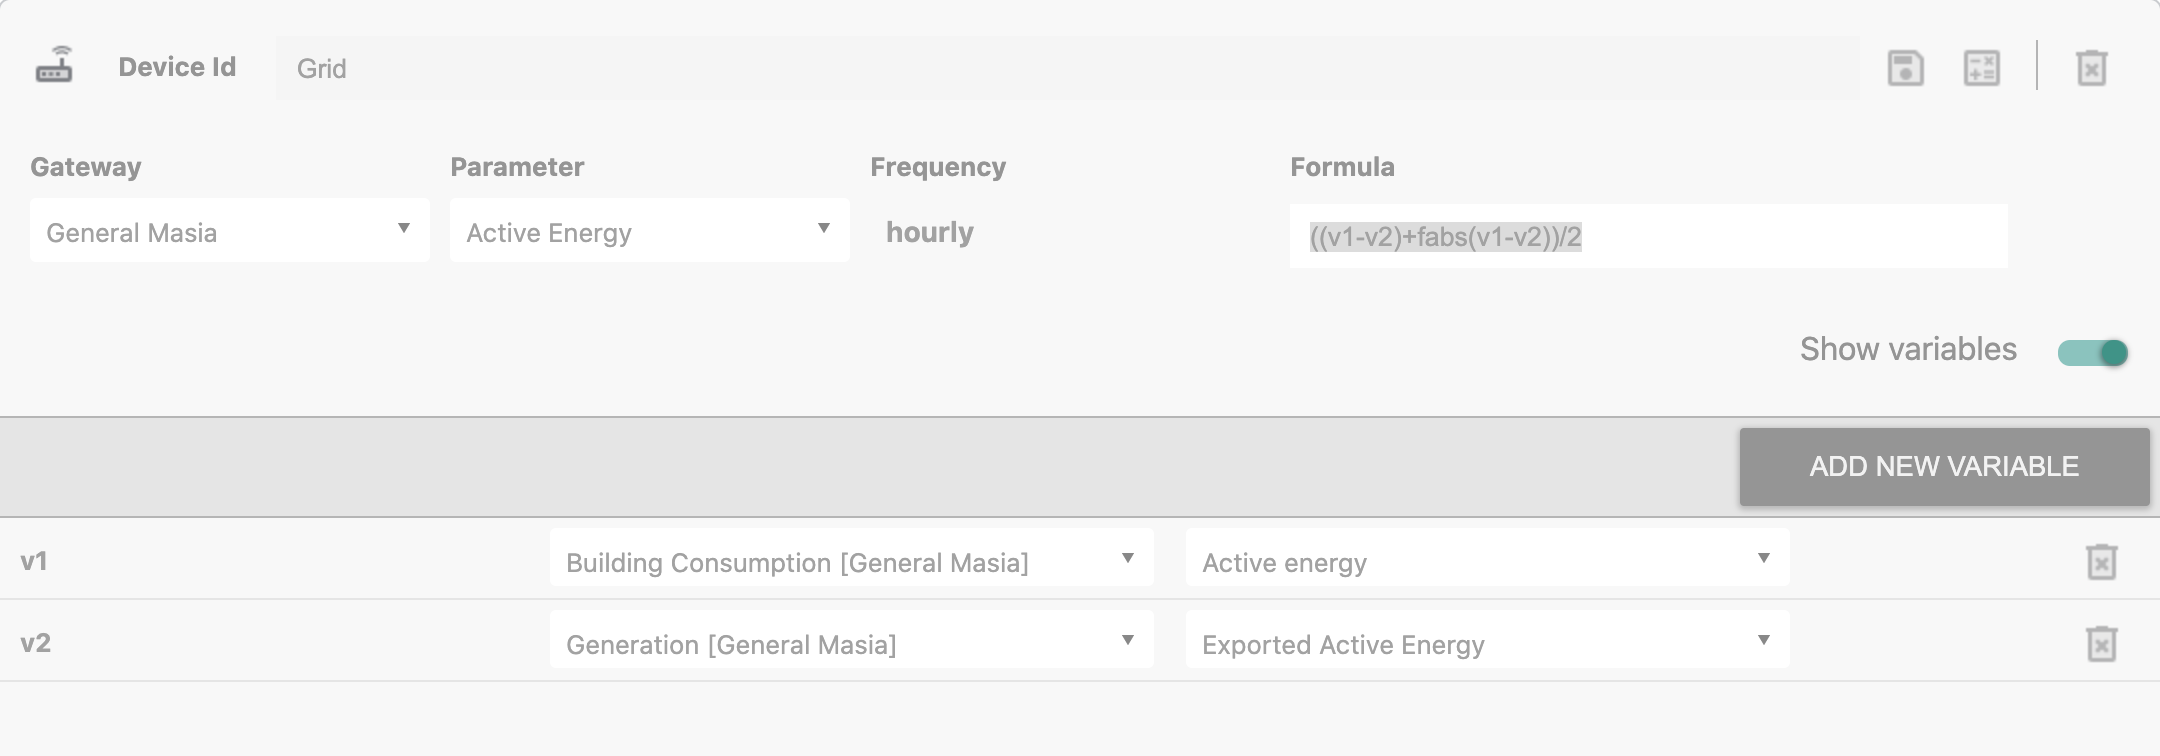
Task: Focus the Device Id Grid field
Action: [1068, 68]
